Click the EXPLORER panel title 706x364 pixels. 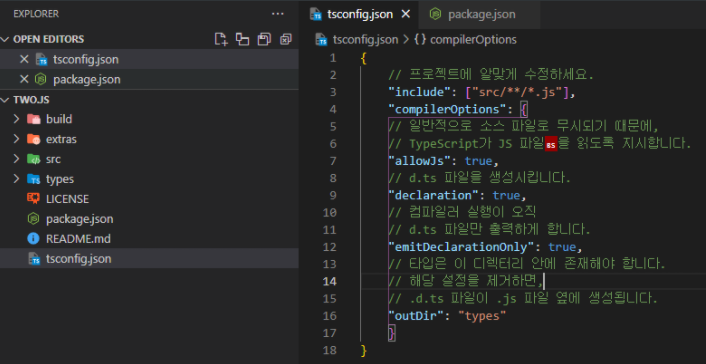click(36, 14)
